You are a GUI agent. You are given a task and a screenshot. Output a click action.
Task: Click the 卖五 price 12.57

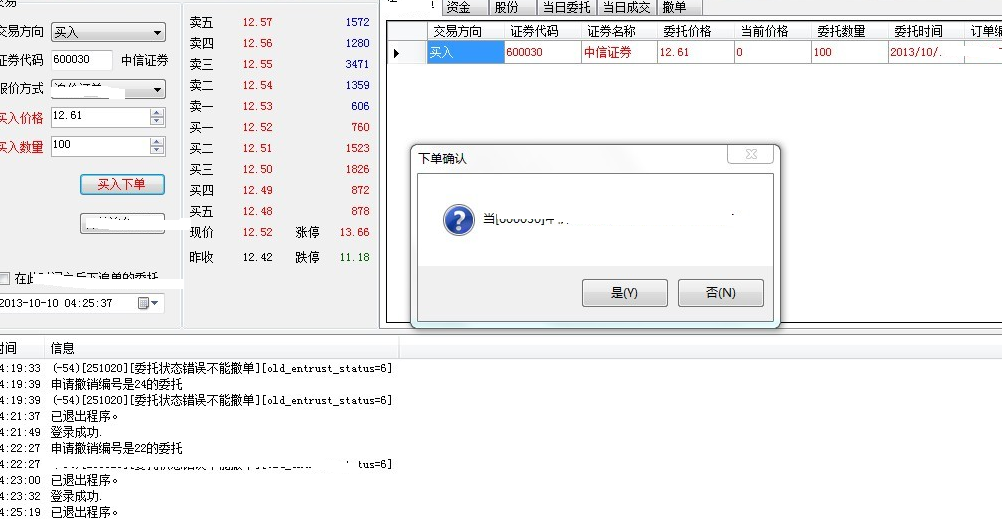(x=258, y=22)
